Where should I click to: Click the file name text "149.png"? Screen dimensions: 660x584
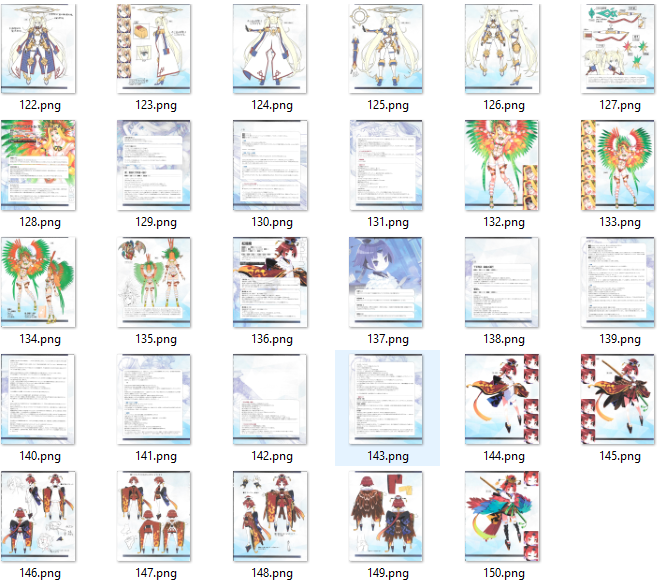click(x=388, y=573)
